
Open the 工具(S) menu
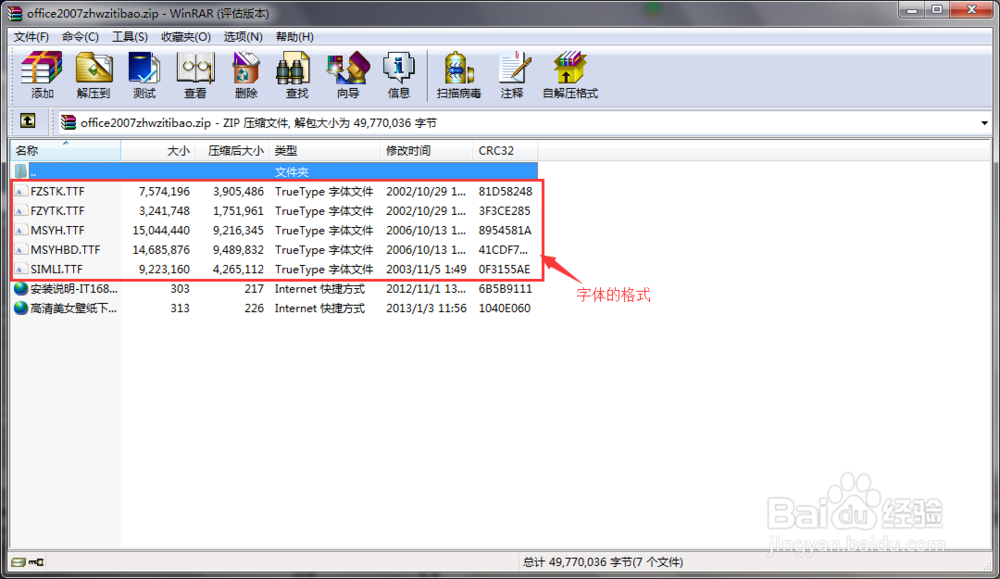tap(130, 37)
